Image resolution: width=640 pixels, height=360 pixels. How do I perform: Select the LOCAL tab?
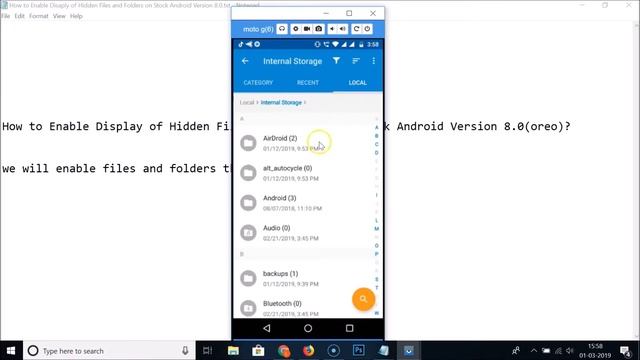(358, 82)
